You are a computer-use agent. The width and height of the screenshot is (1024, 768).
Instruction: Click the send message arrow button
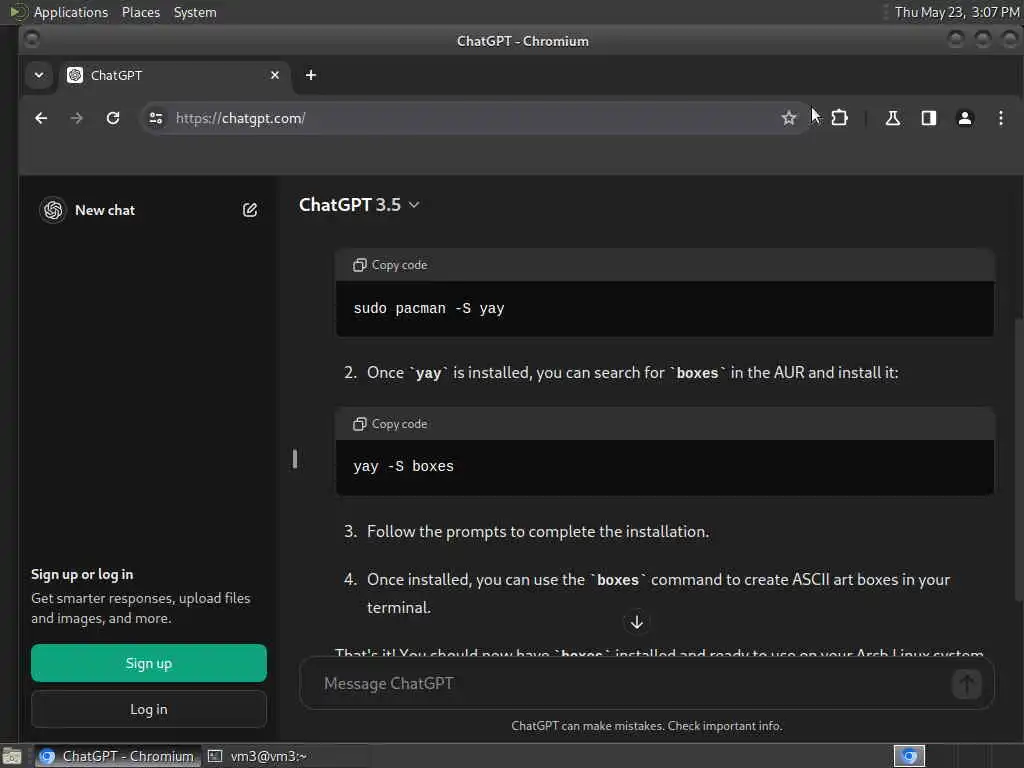click(x=967, y=684)
